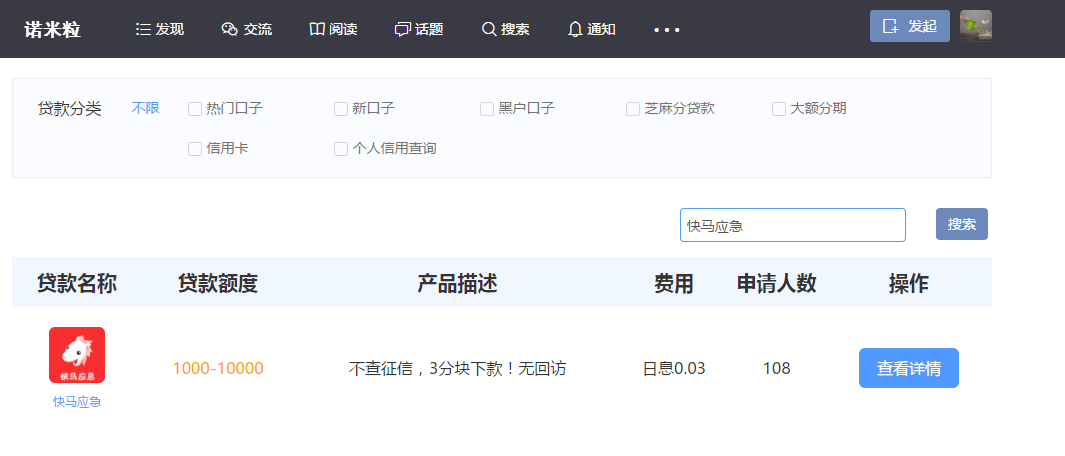
Task: Check the 信用卡 checkbox
Action: point(195,149)
